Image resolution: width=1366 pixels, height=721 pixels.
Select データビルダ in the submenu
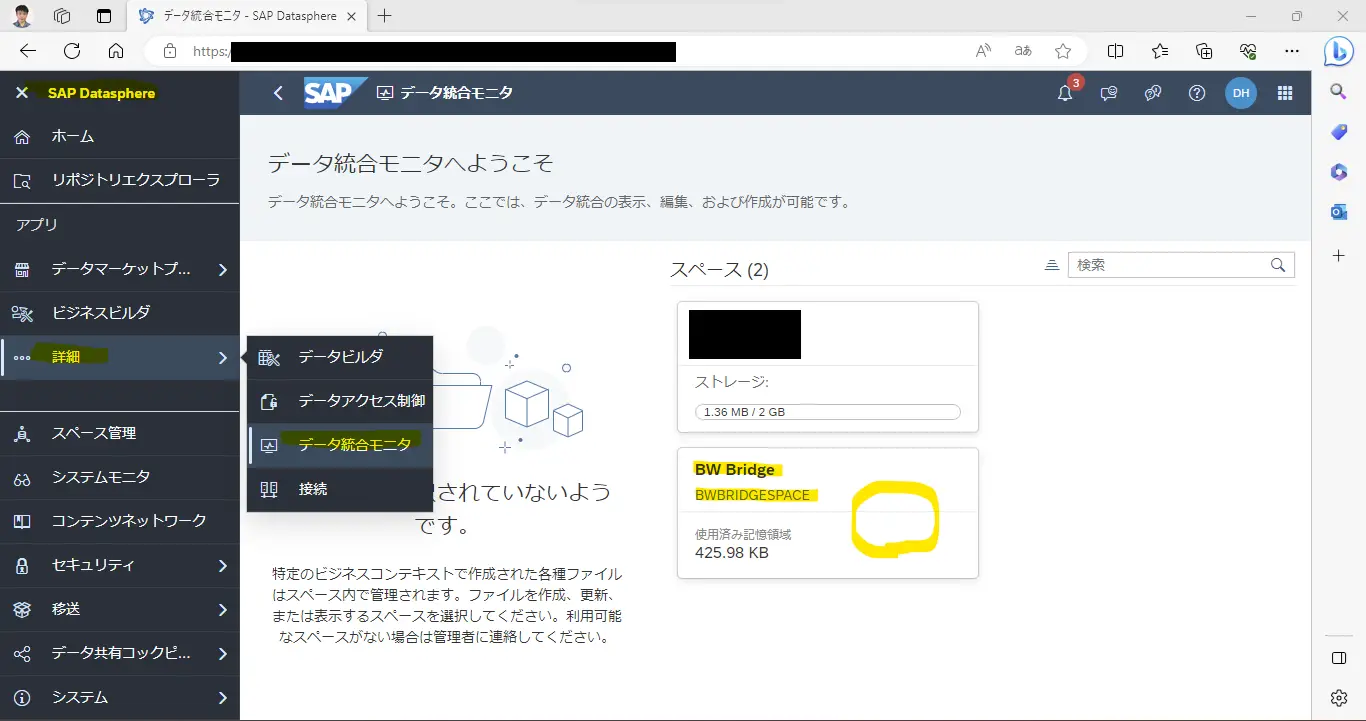click(340, 357)
